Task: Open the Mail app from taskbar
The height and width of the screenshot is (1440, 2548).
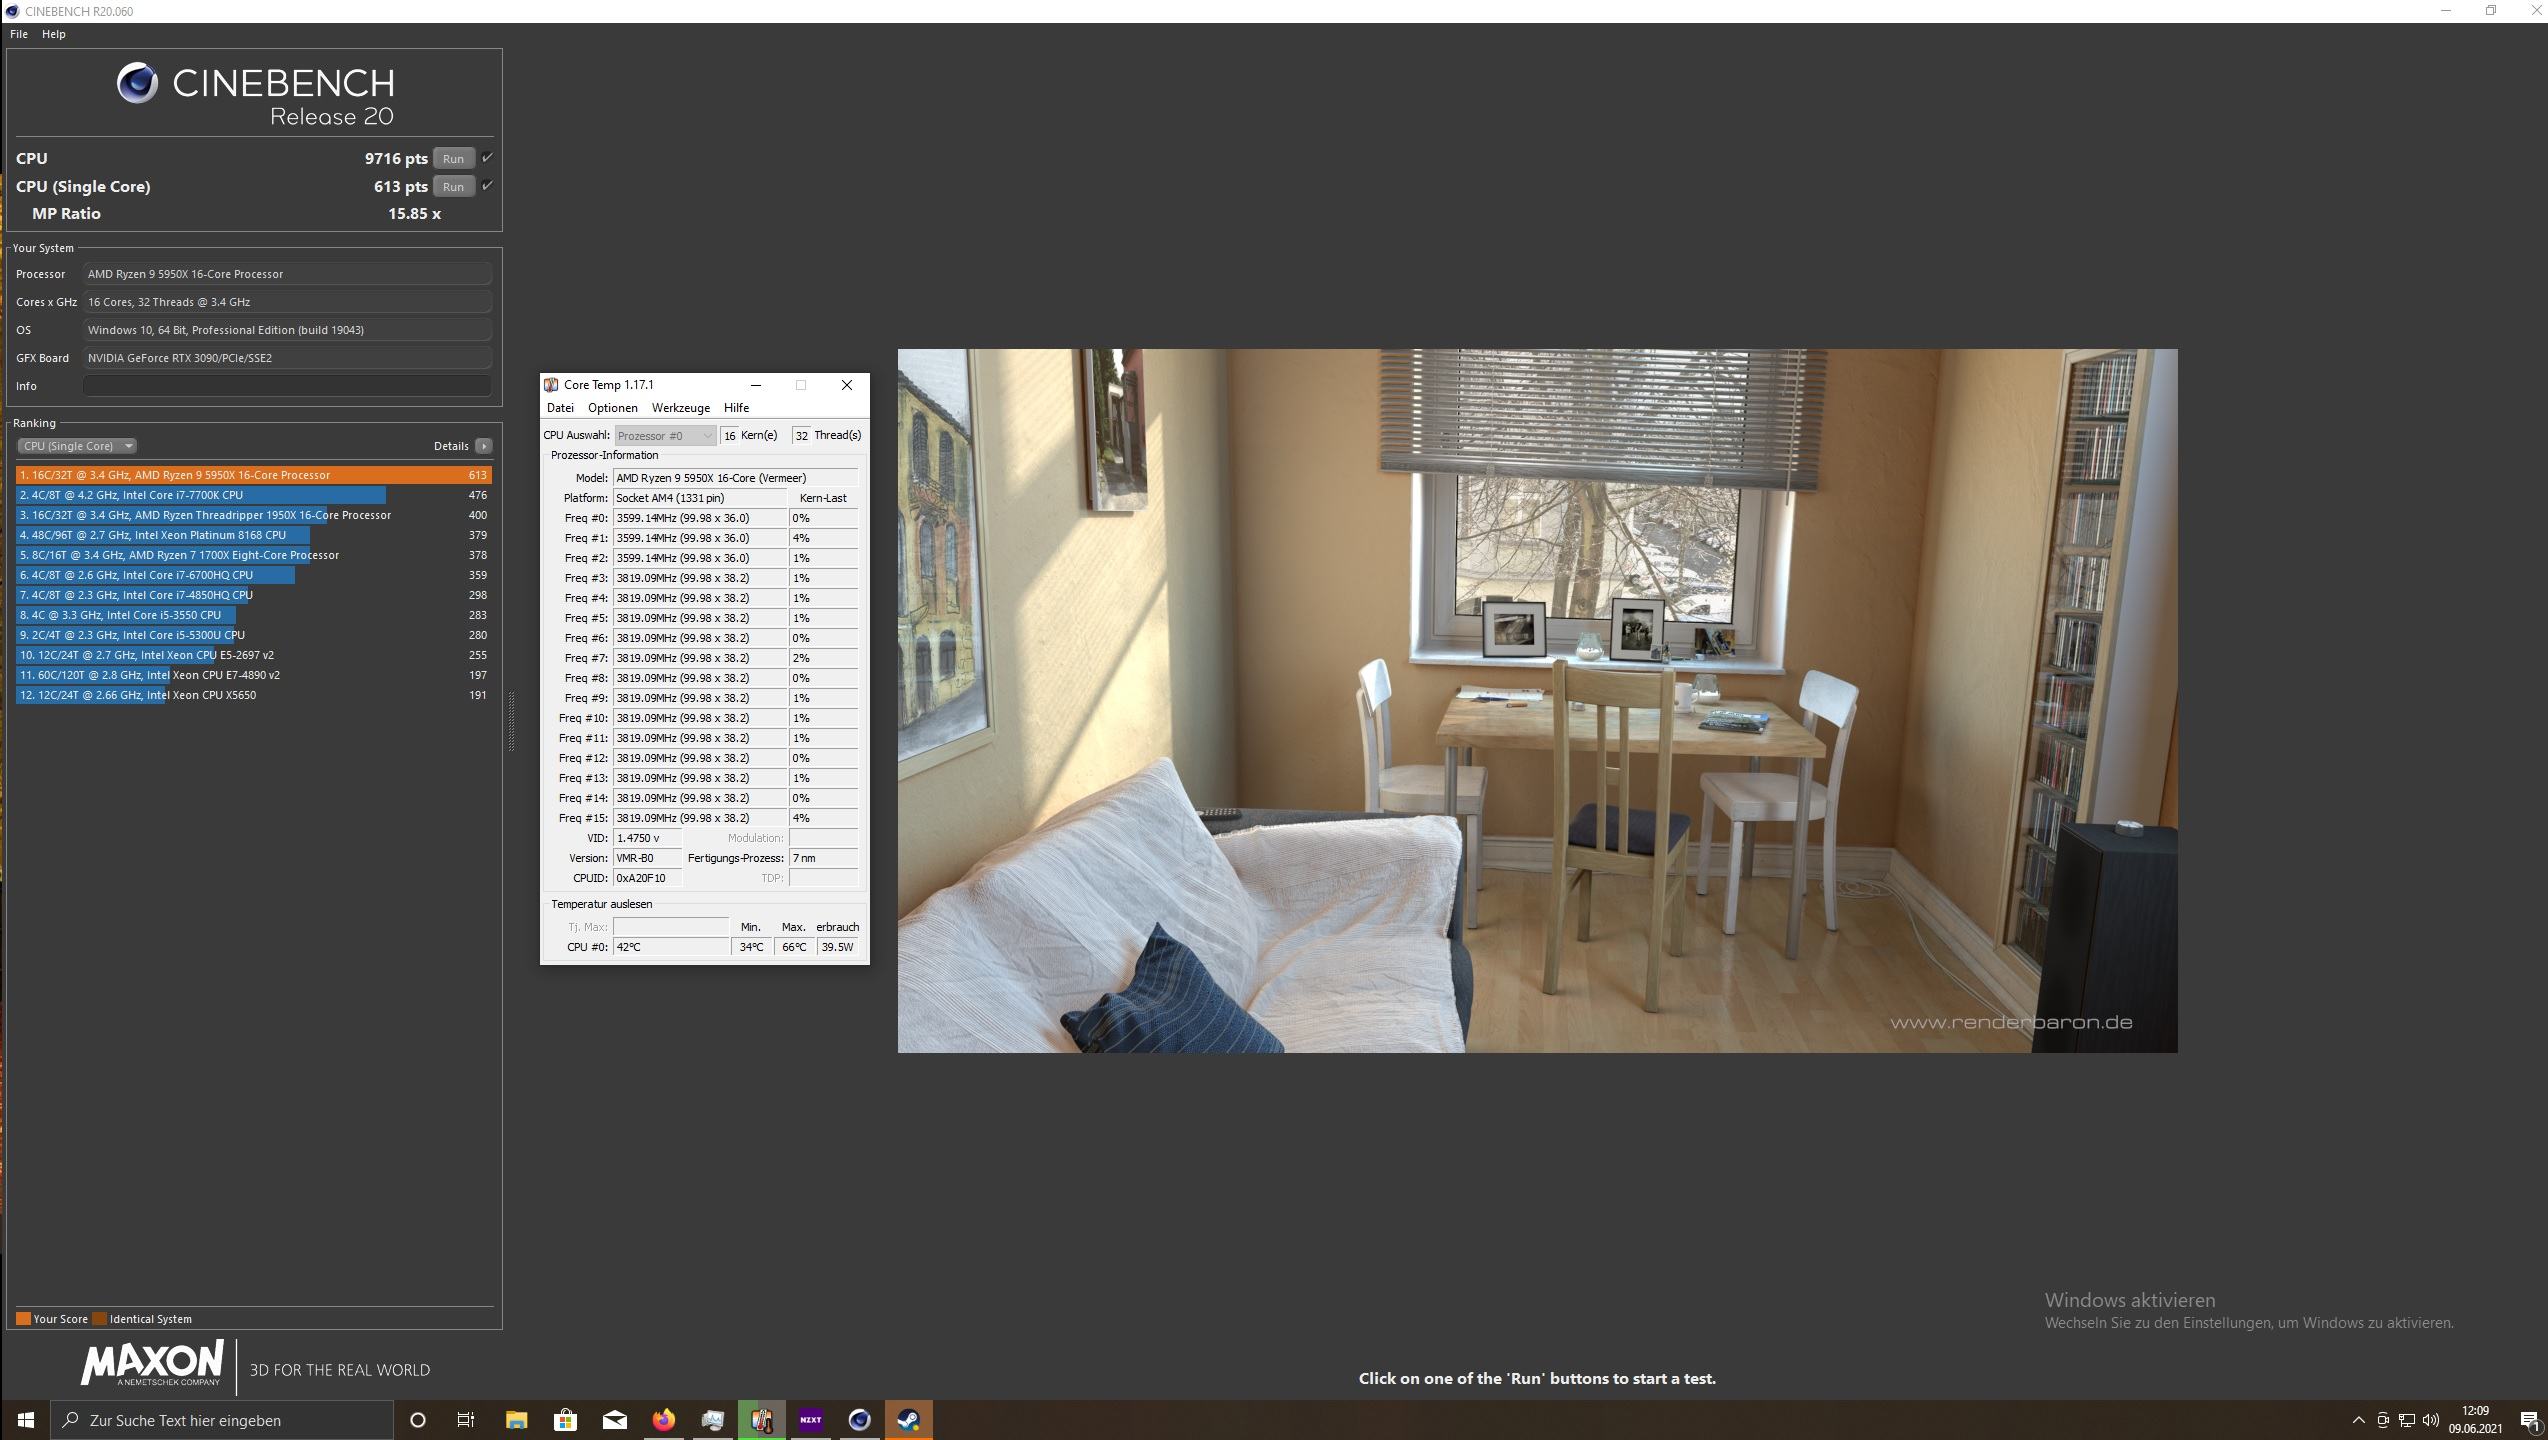Action: [x=614, y=1420]
